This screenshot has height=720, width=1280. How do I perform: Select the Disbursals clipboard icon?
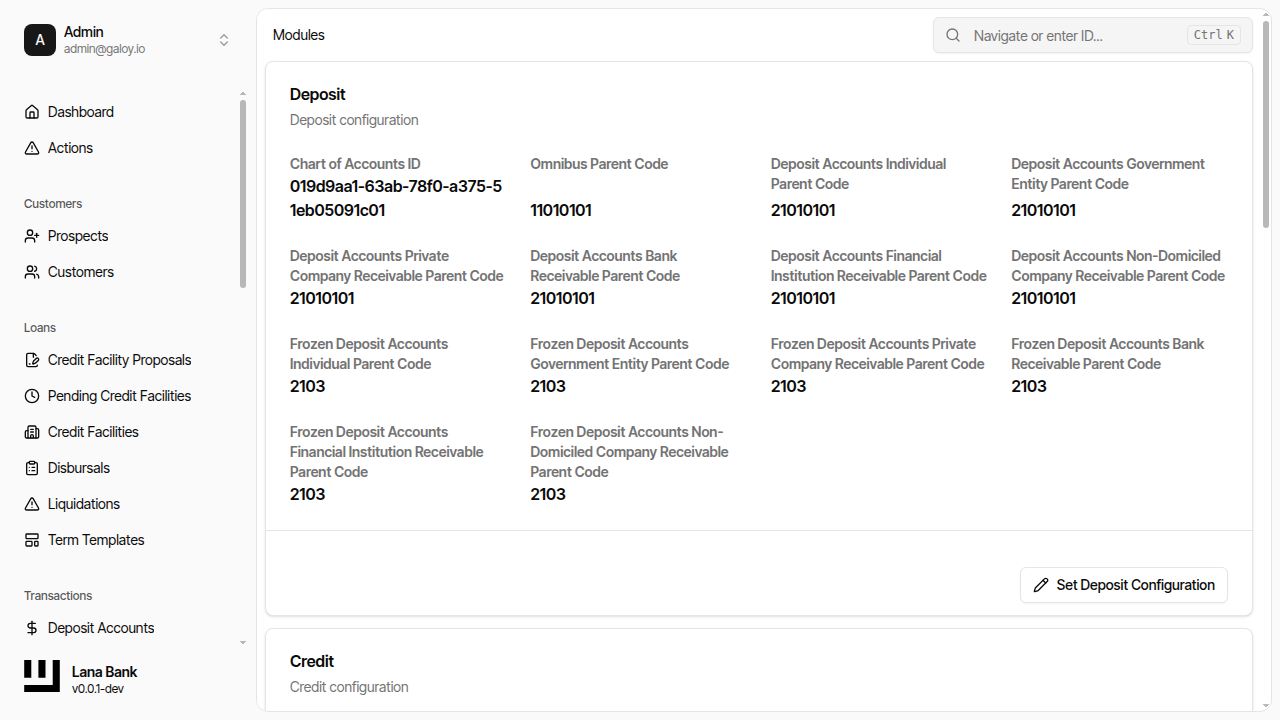pyautogui.click(x=31, y=467)
